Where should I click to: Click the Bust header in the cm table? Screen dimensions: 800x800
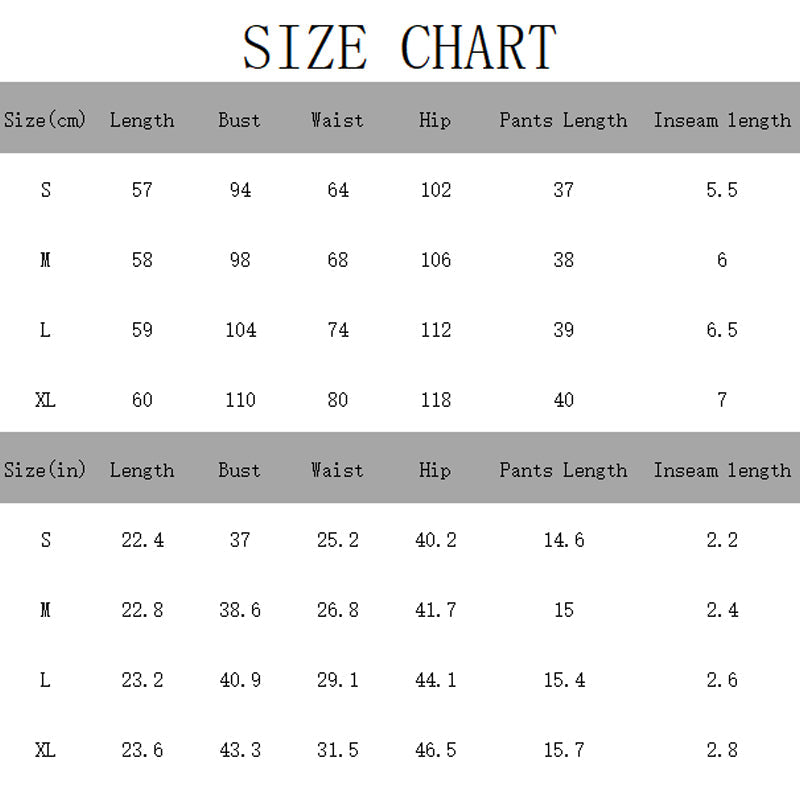coord(239,120)
